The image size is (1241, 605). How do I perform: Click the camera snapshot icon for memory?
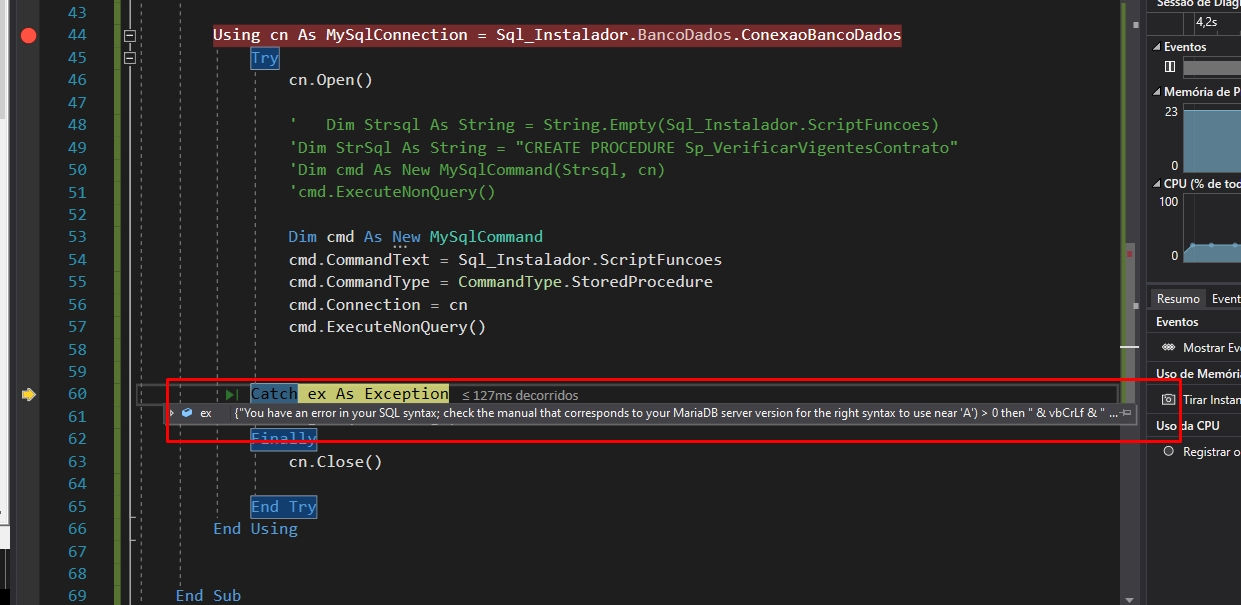1168,399
